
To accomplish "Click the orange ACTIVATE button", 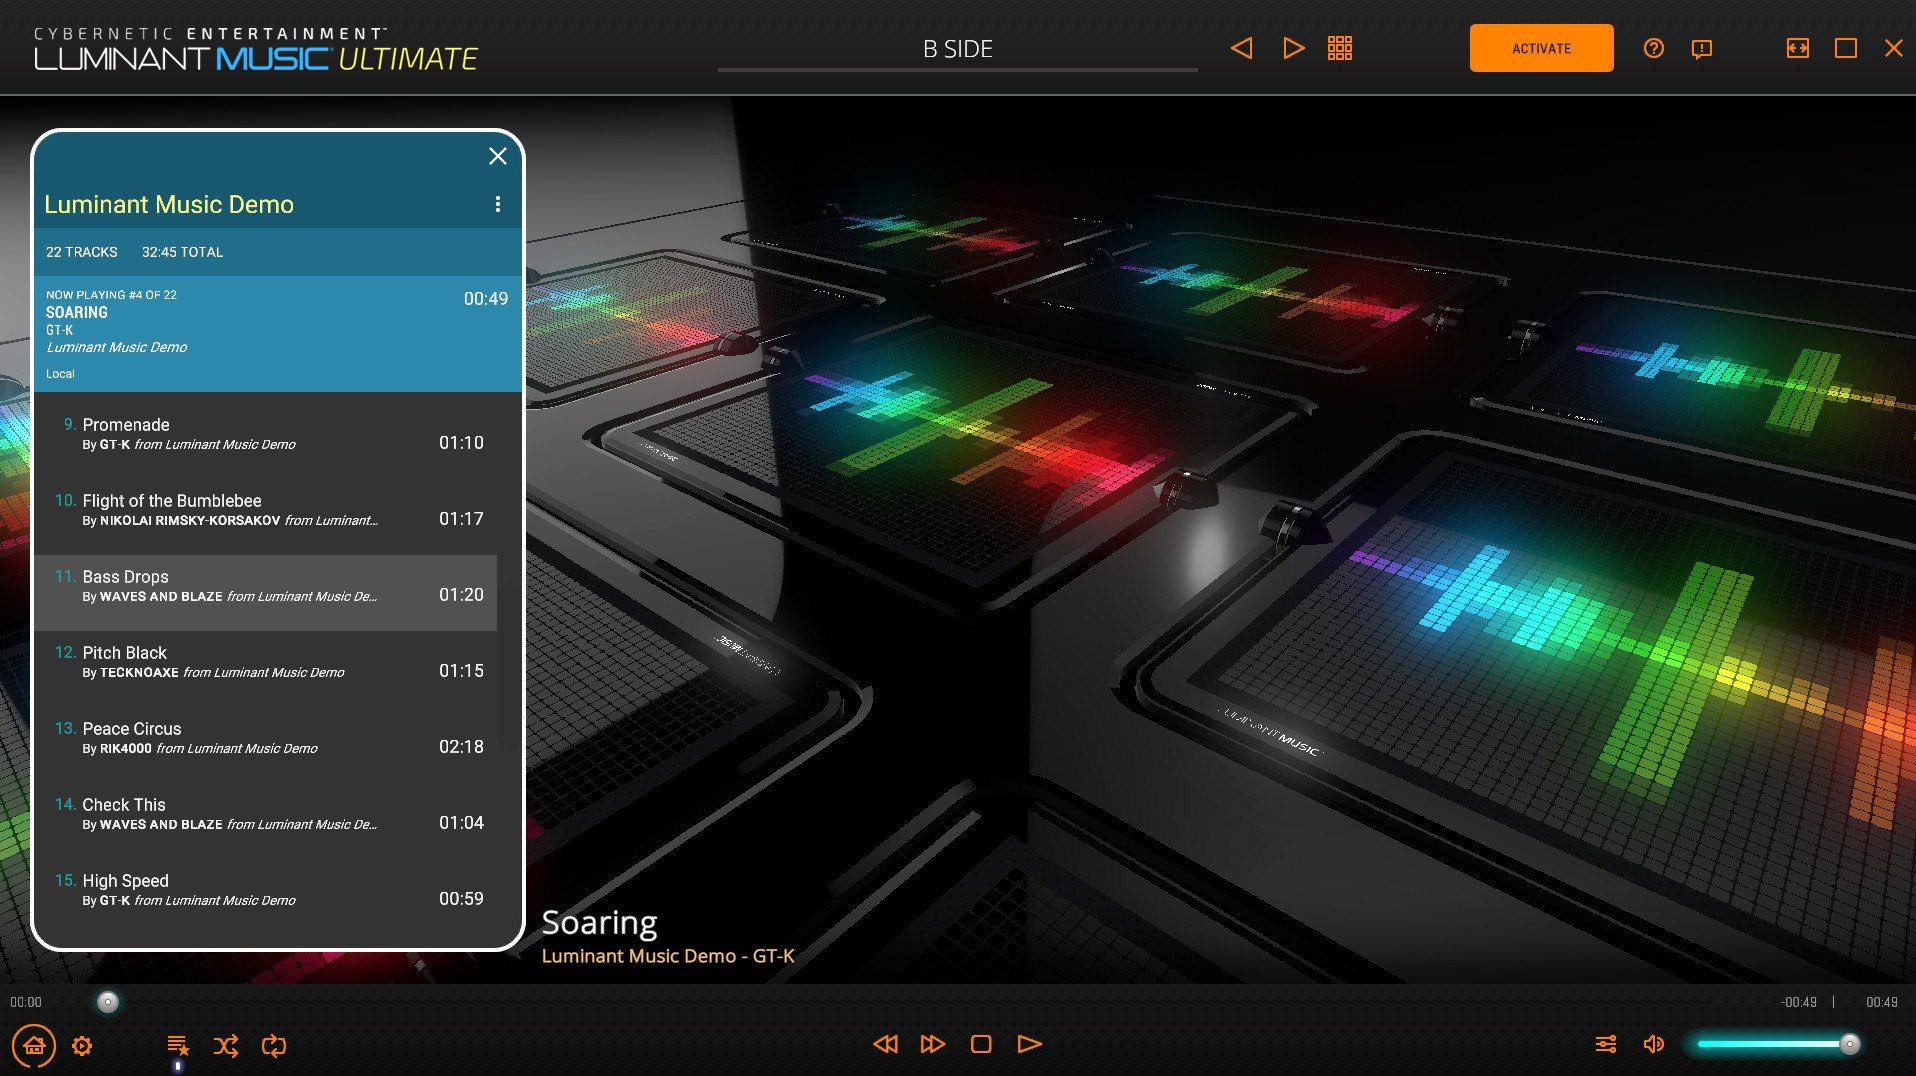I will click(1541, 48).
